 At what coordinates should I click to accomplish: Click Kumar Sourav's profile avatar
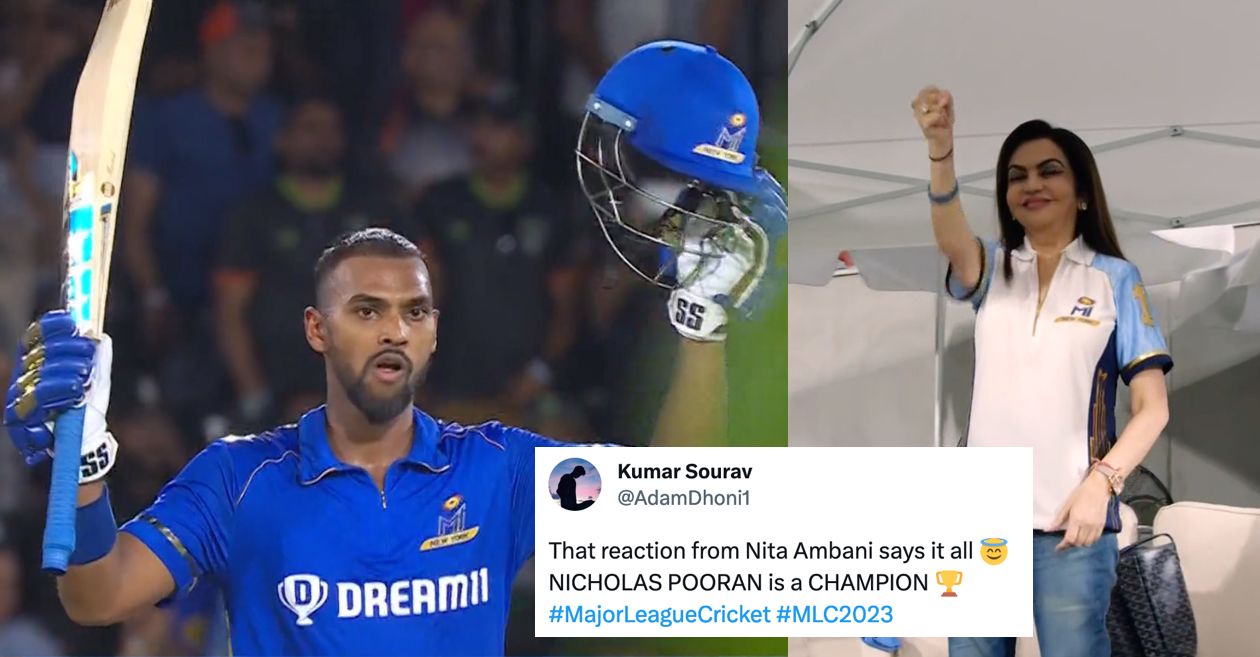click(x=575, y=484)
